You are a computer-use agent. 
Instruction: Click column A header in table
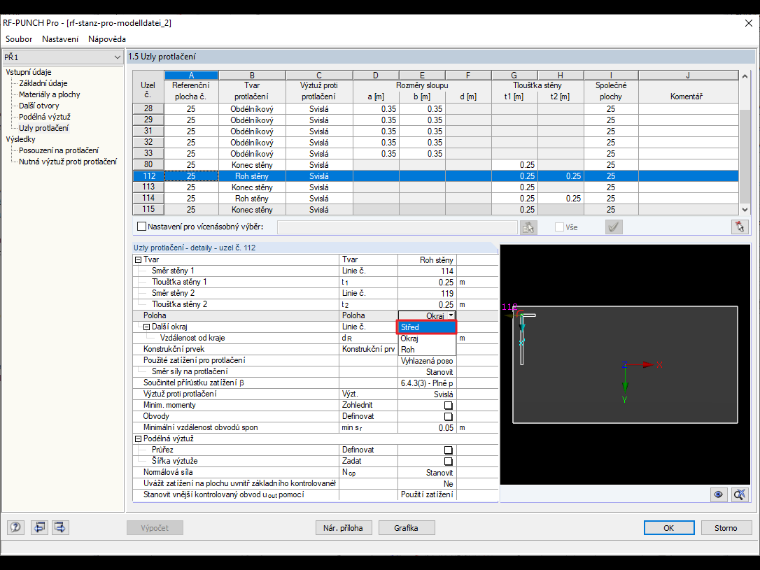[191, 75]
